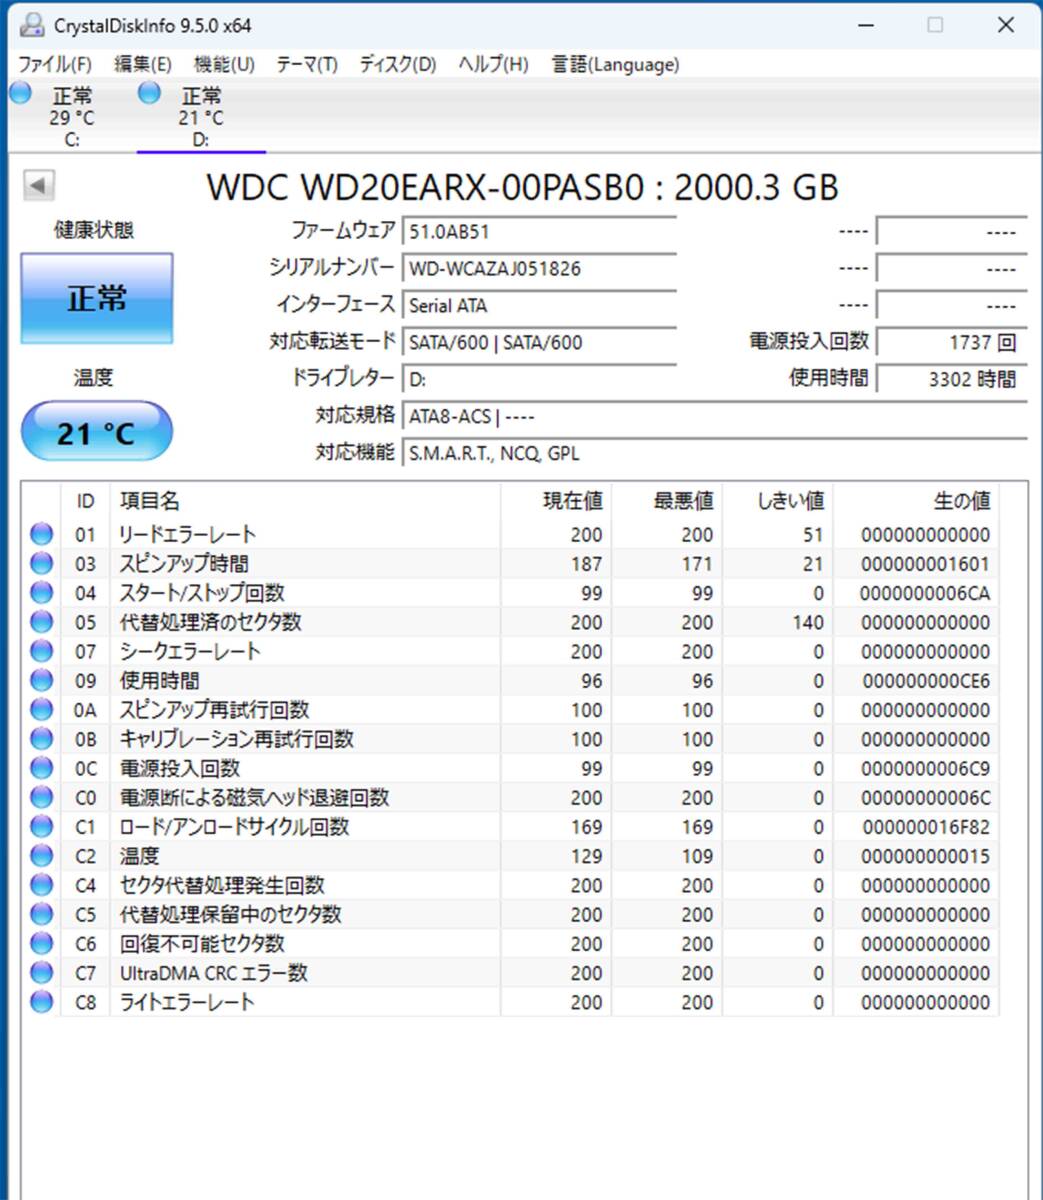Open the 編集(E) menu
This screenshot has width=1043, height=1200.
coord(143,64)
